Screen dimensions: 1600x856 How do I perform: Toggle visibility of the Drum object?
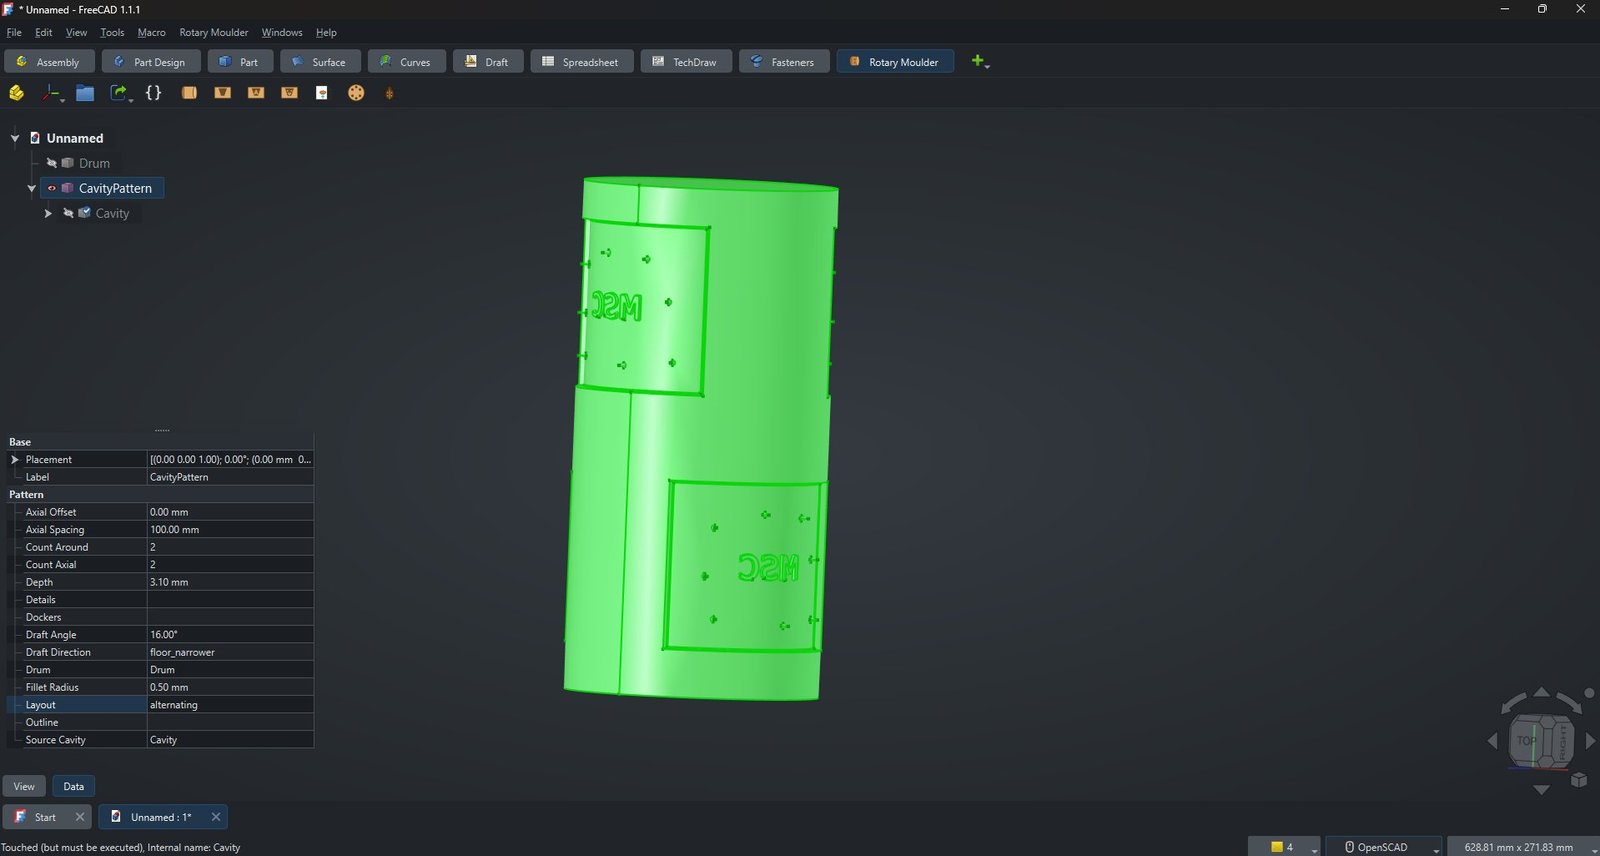(51, 163)
